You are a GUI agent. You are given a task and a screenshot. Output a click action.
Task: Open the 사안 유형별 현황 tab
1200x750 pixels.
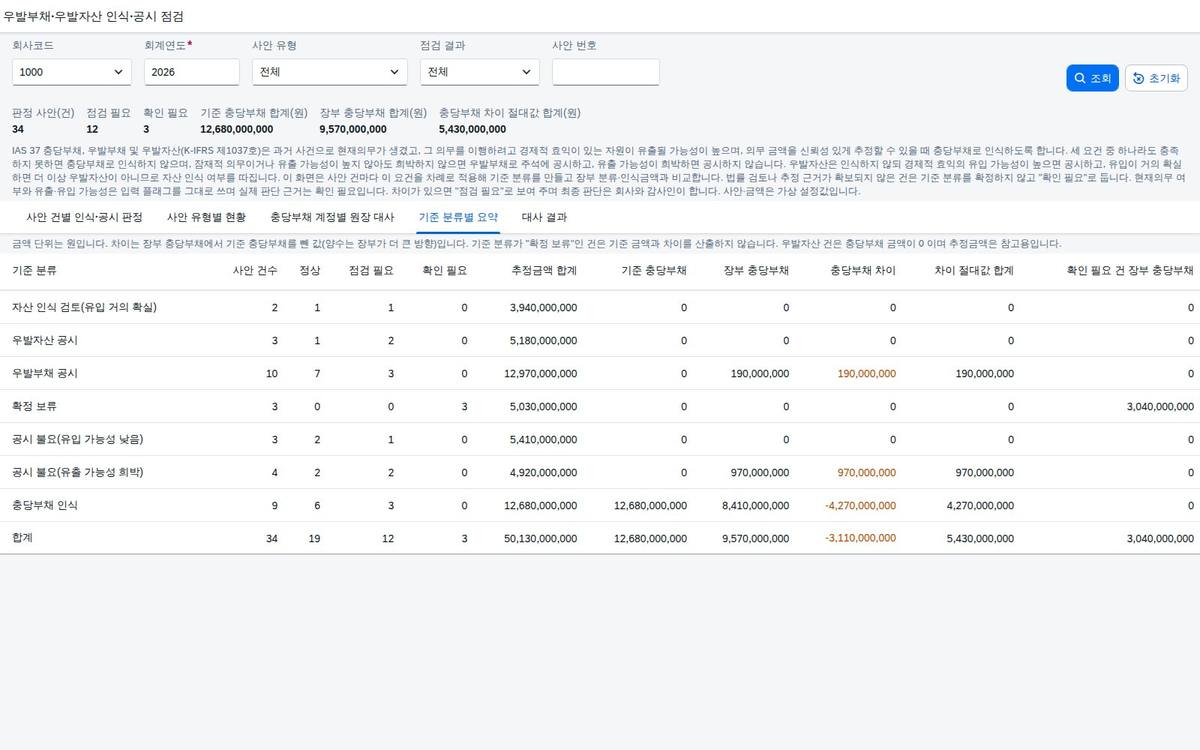tap(206, 217)
